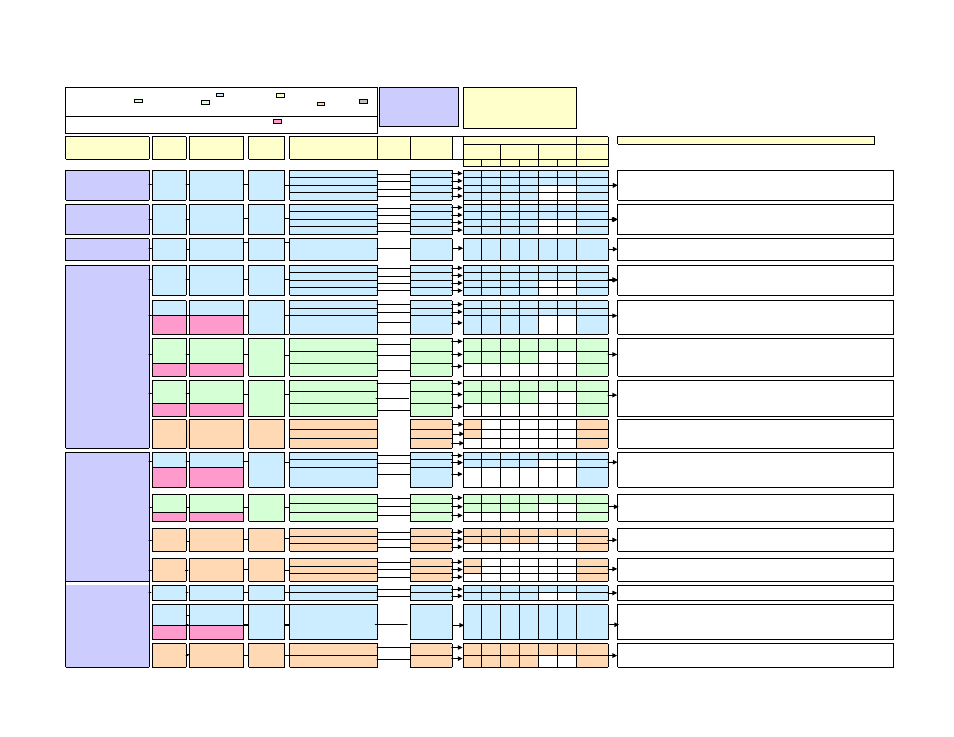Click the long thin yellow header bar
Screen dimensions: 954x737
pos(746,141)
